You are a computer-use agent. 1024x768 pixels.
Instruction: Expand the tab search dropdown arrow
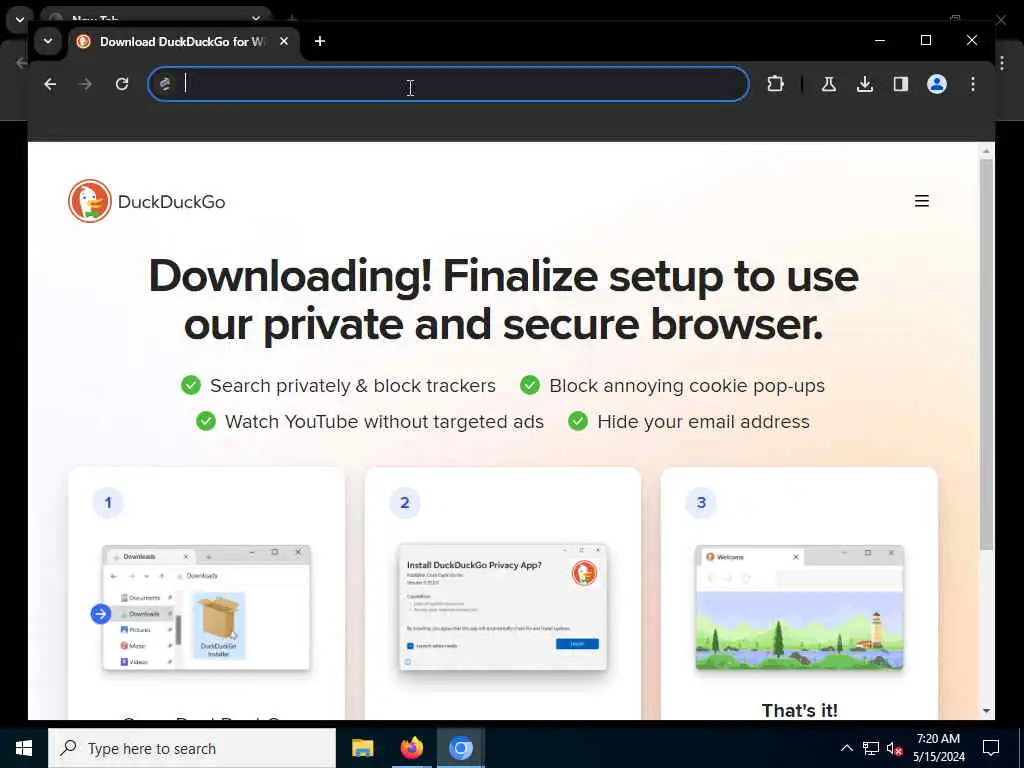[x=48, y=41]
